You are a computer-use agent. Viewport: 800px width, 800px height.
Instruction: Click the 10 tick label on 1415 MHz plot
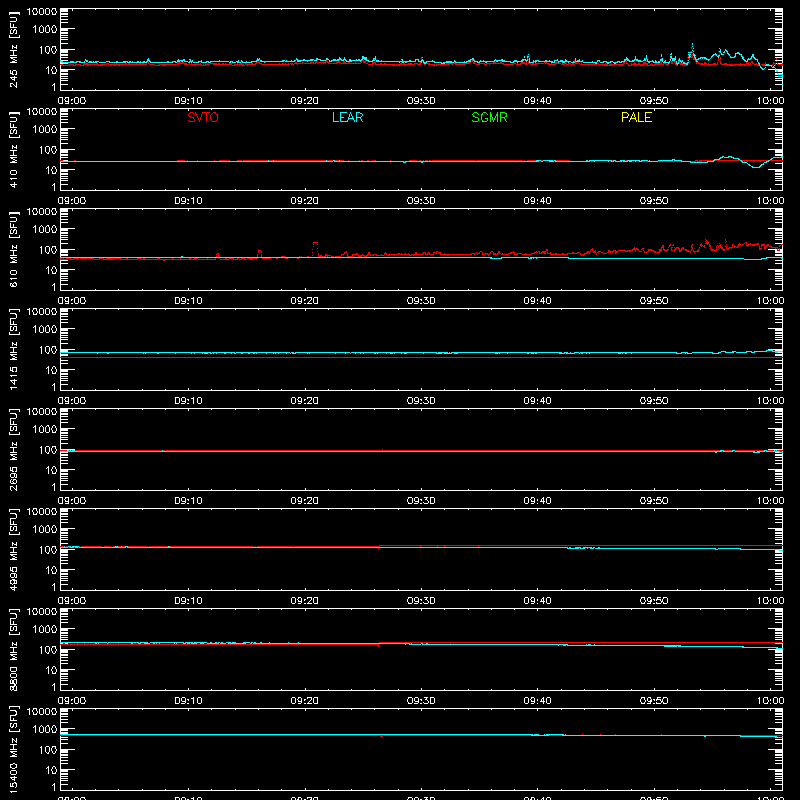click(51, 370)
